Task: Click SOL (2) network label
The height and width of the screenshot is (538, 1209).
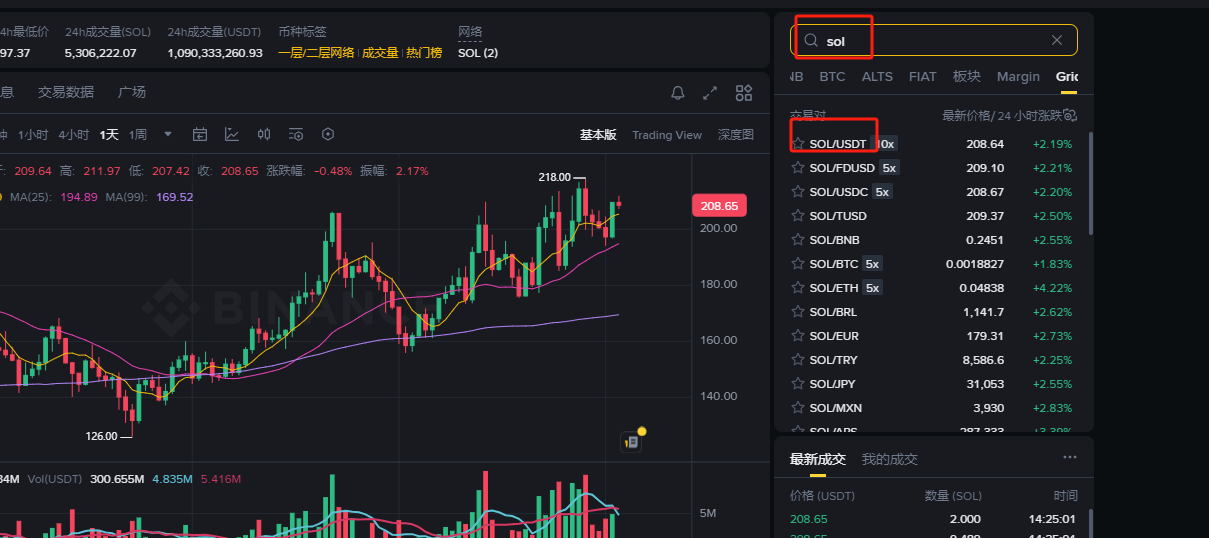Action: click(478, 53)
